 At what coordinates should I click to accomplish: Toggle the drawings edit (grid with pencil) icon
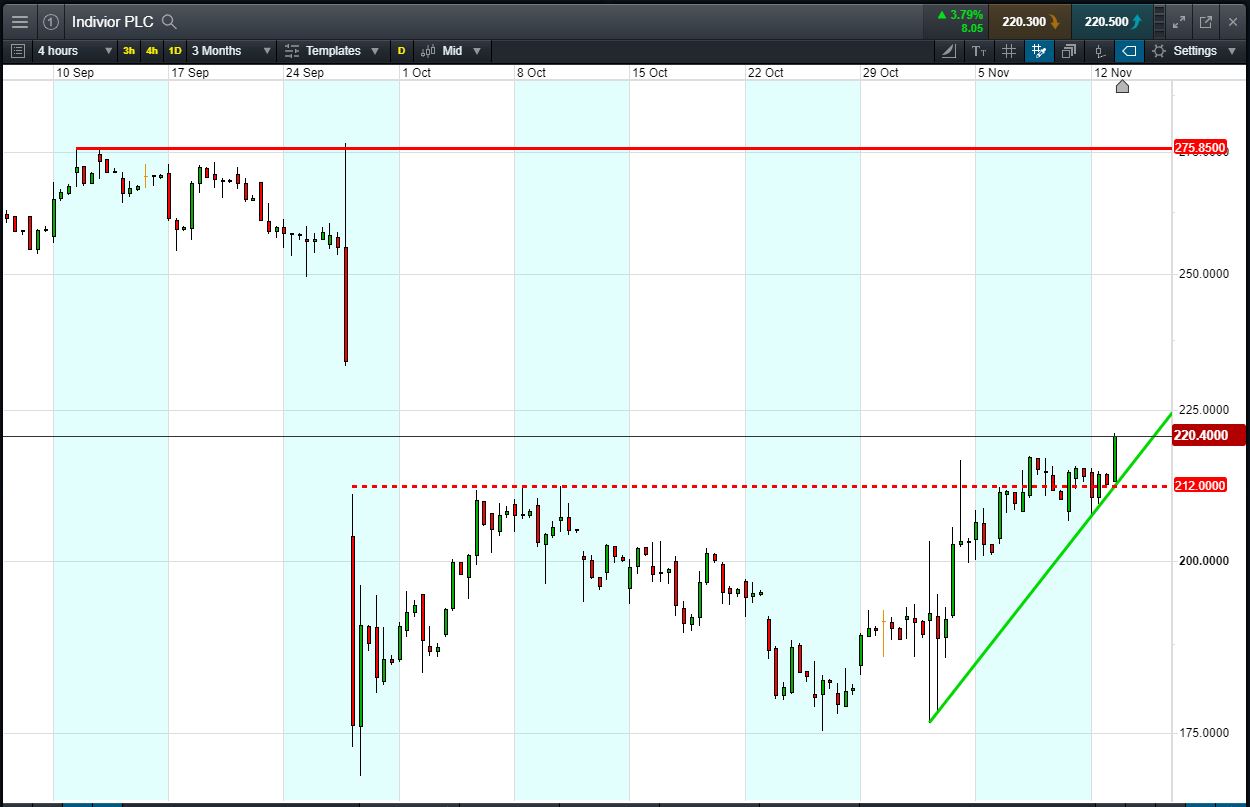point(1039,50)
